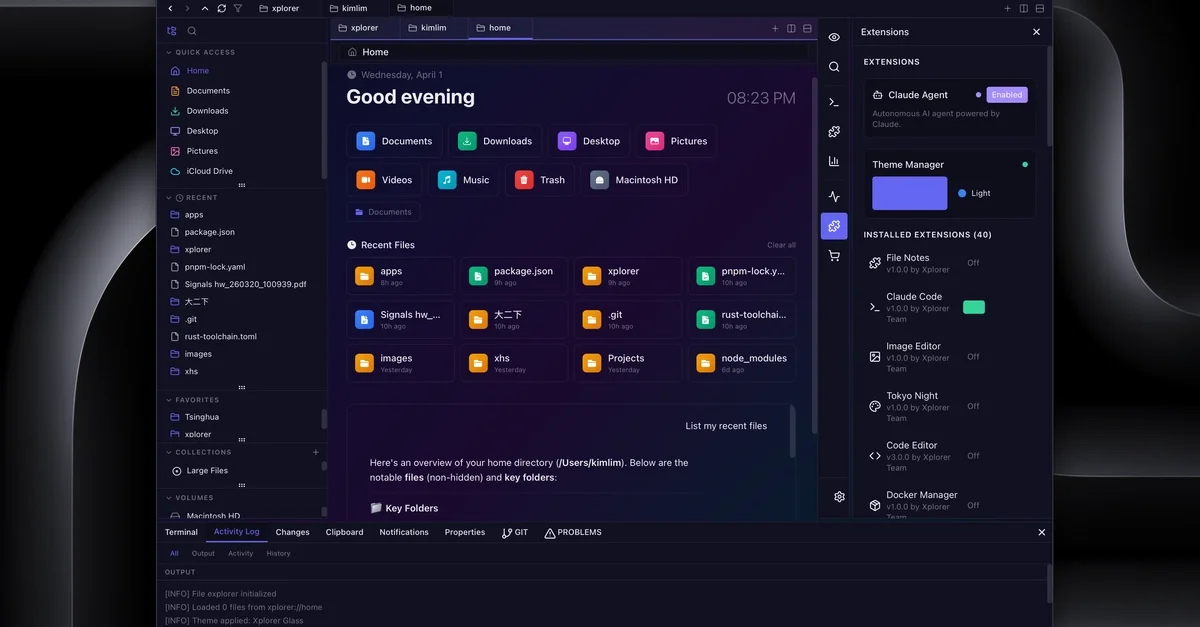Open the Downloads tile on home page
1200x627 pixels.
click(x=495, y=141)
